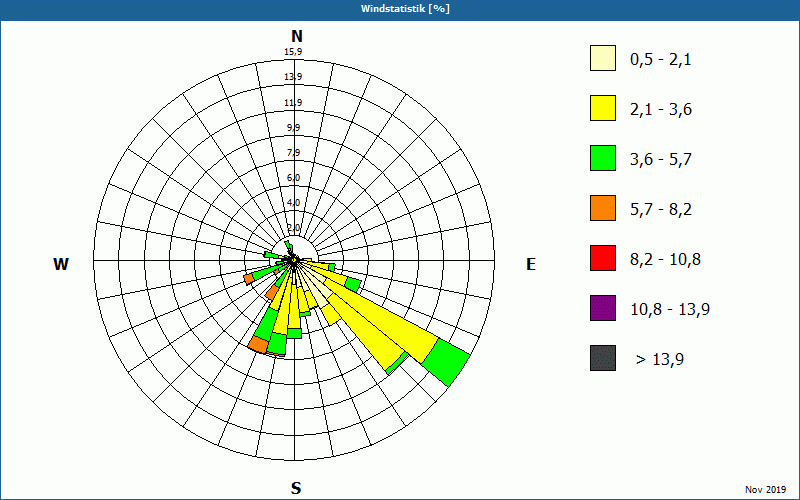Click the dark gray > 13,9 legend swatch
800x500 pixels.
[x=603, y=358]
